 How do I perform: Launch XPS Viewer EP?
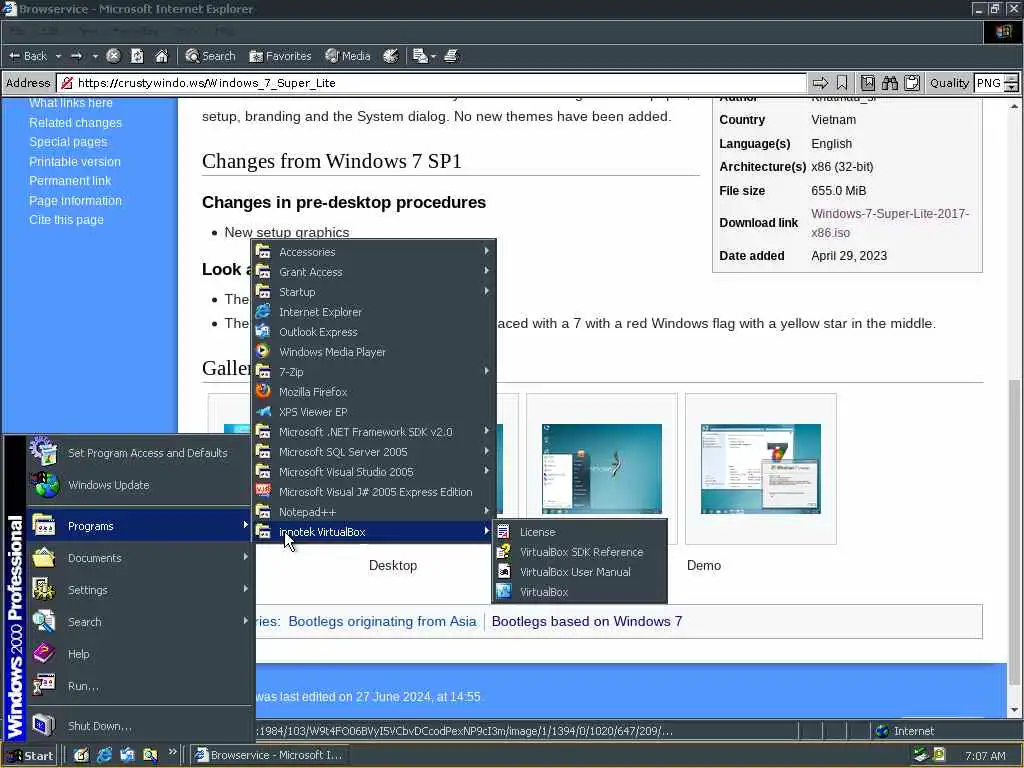click(374, 412)
